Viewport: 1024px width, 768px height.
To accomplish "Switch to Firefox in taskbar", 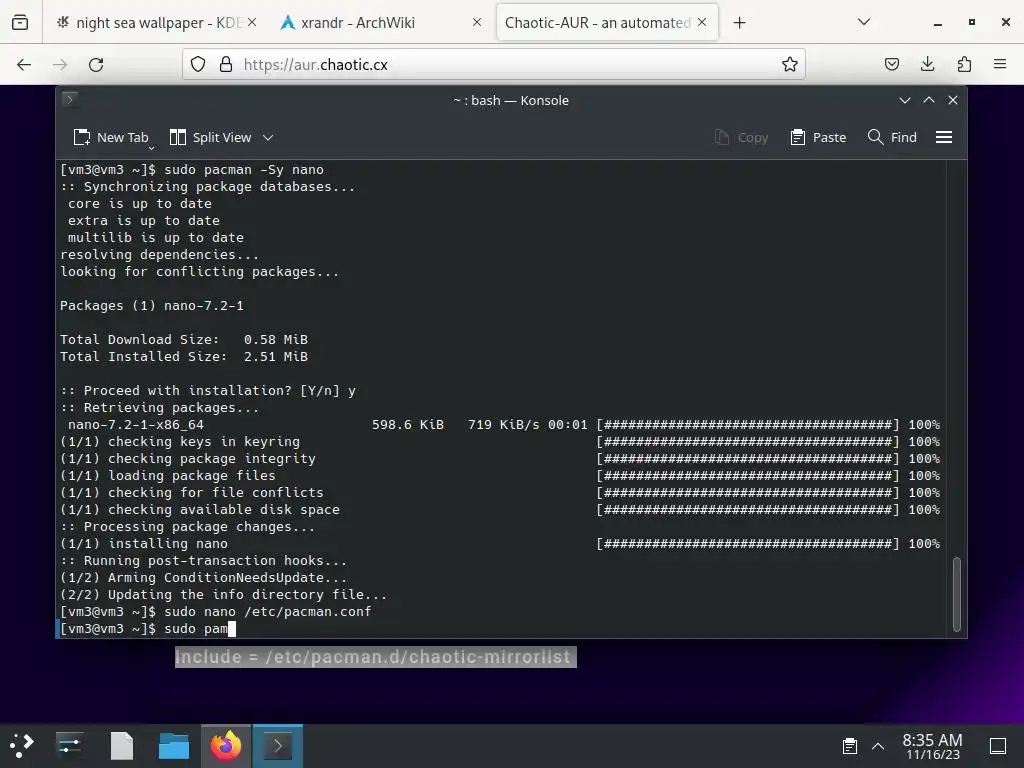I will click(x=226, y=745).
